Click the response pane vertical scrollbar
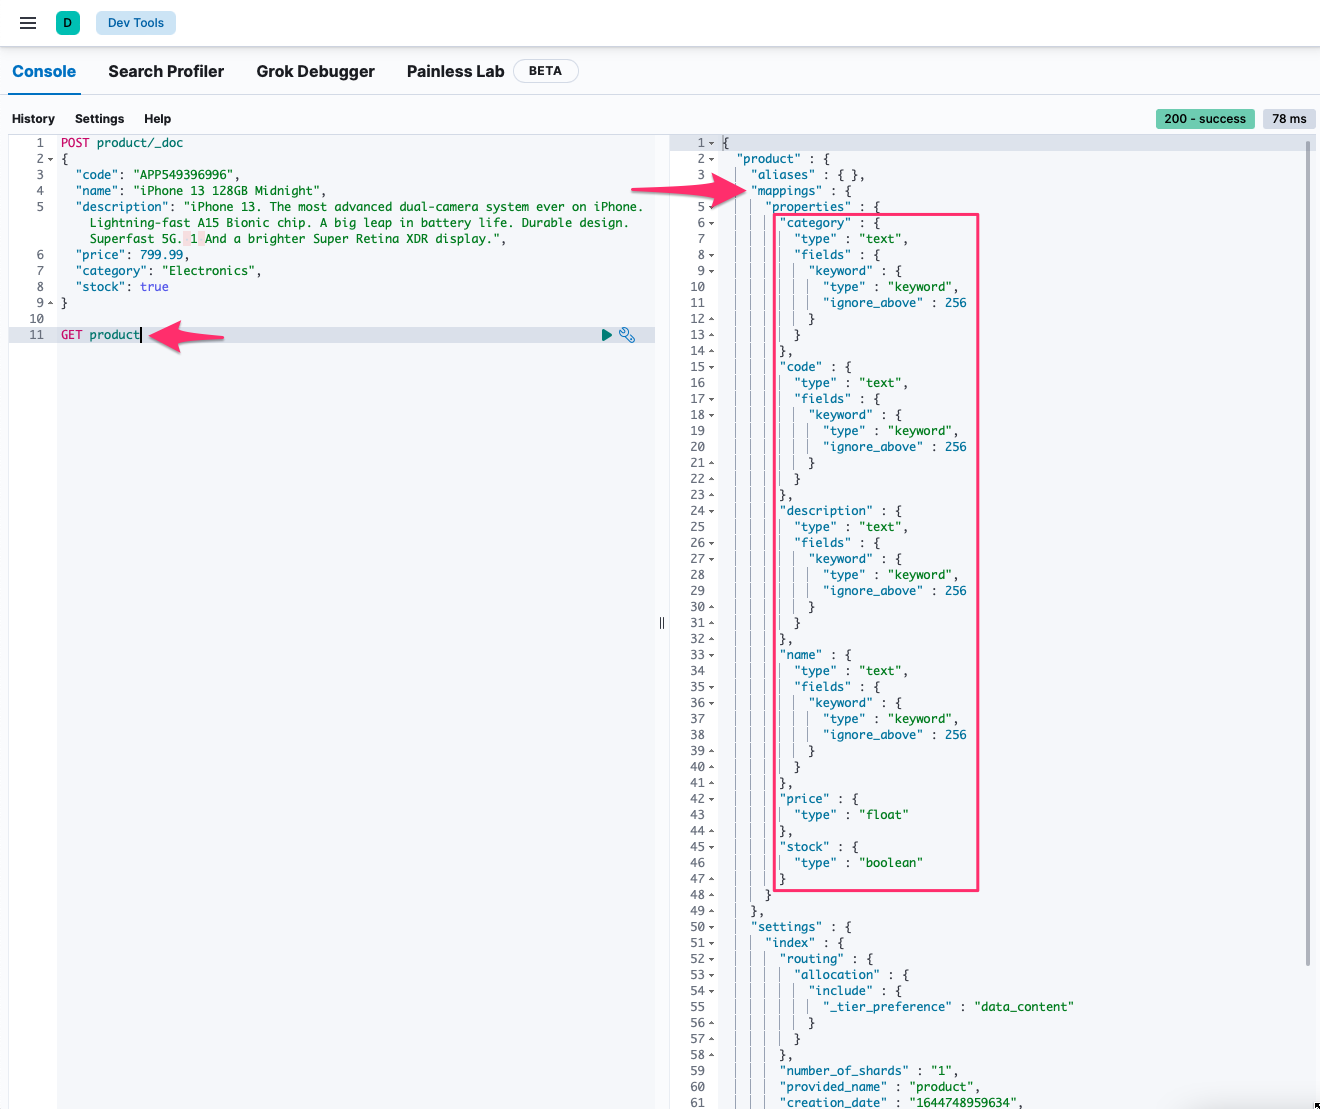Image resolution: width=1320 pixels, height=1109 pixels. (x=1308, y=550)
